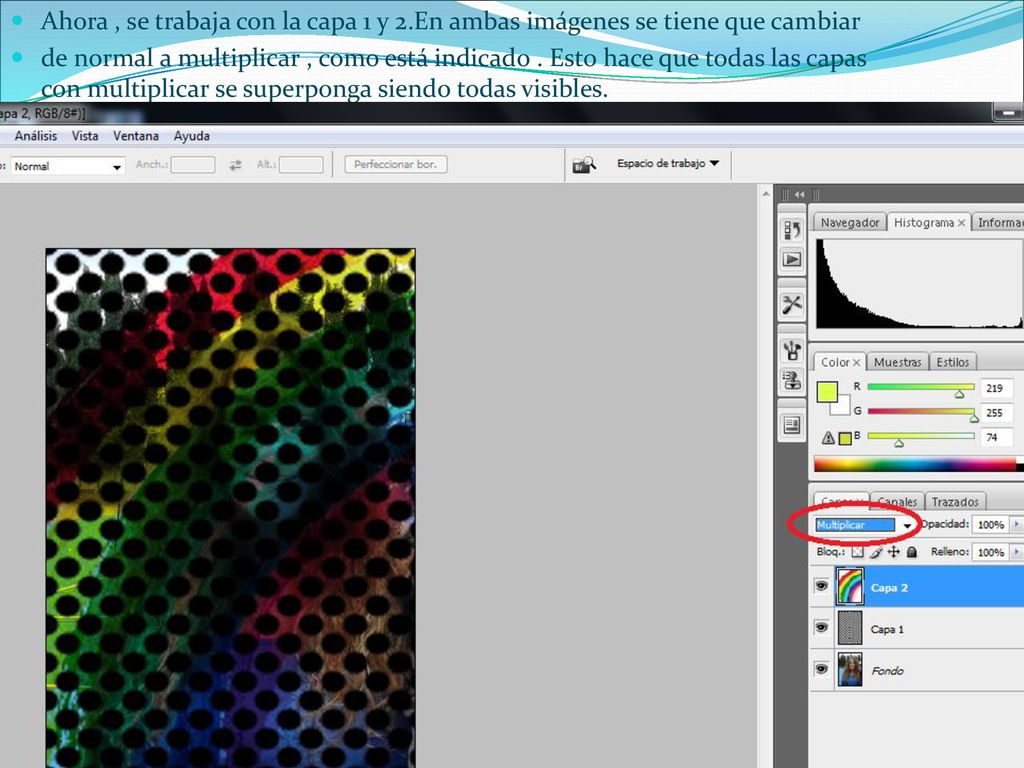This screenshot has width=1024, height=768.
Task: Select the Fondo layer name
Action: point(887,671)
